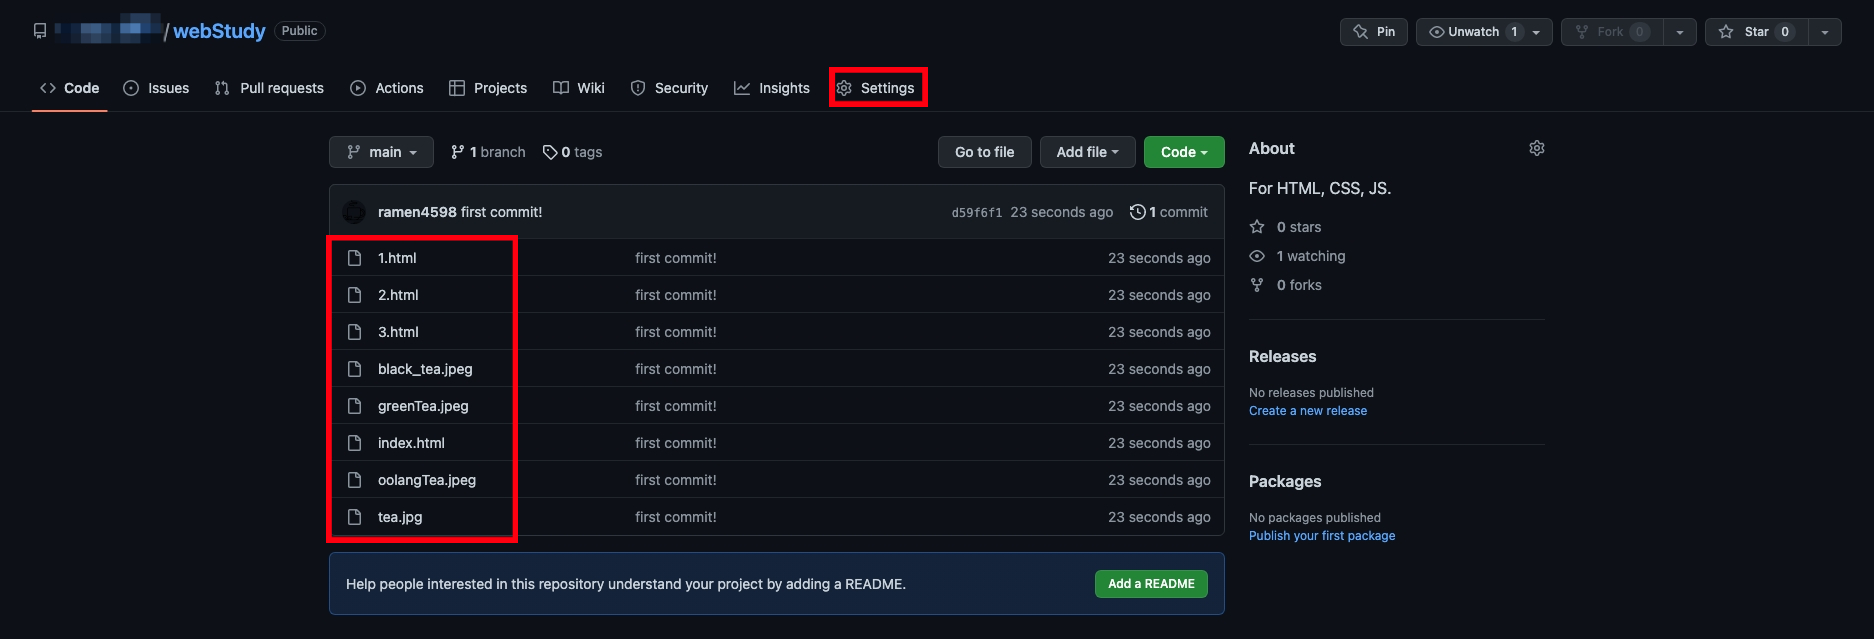The height and width of the screenshot is (639, 1874).
Task: Open the Insights tab
Action: click(772, 88)
